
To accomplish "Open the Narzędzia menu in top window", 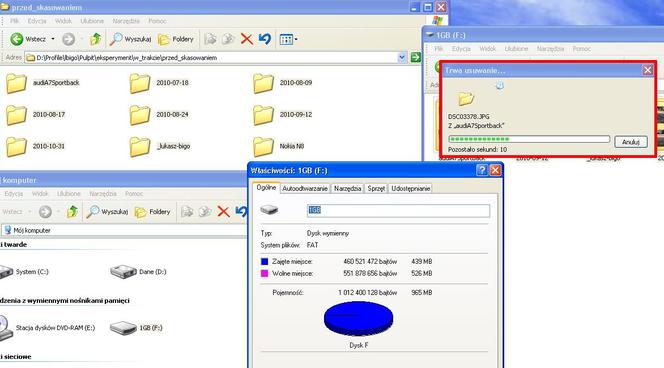I will coord(126,21).
